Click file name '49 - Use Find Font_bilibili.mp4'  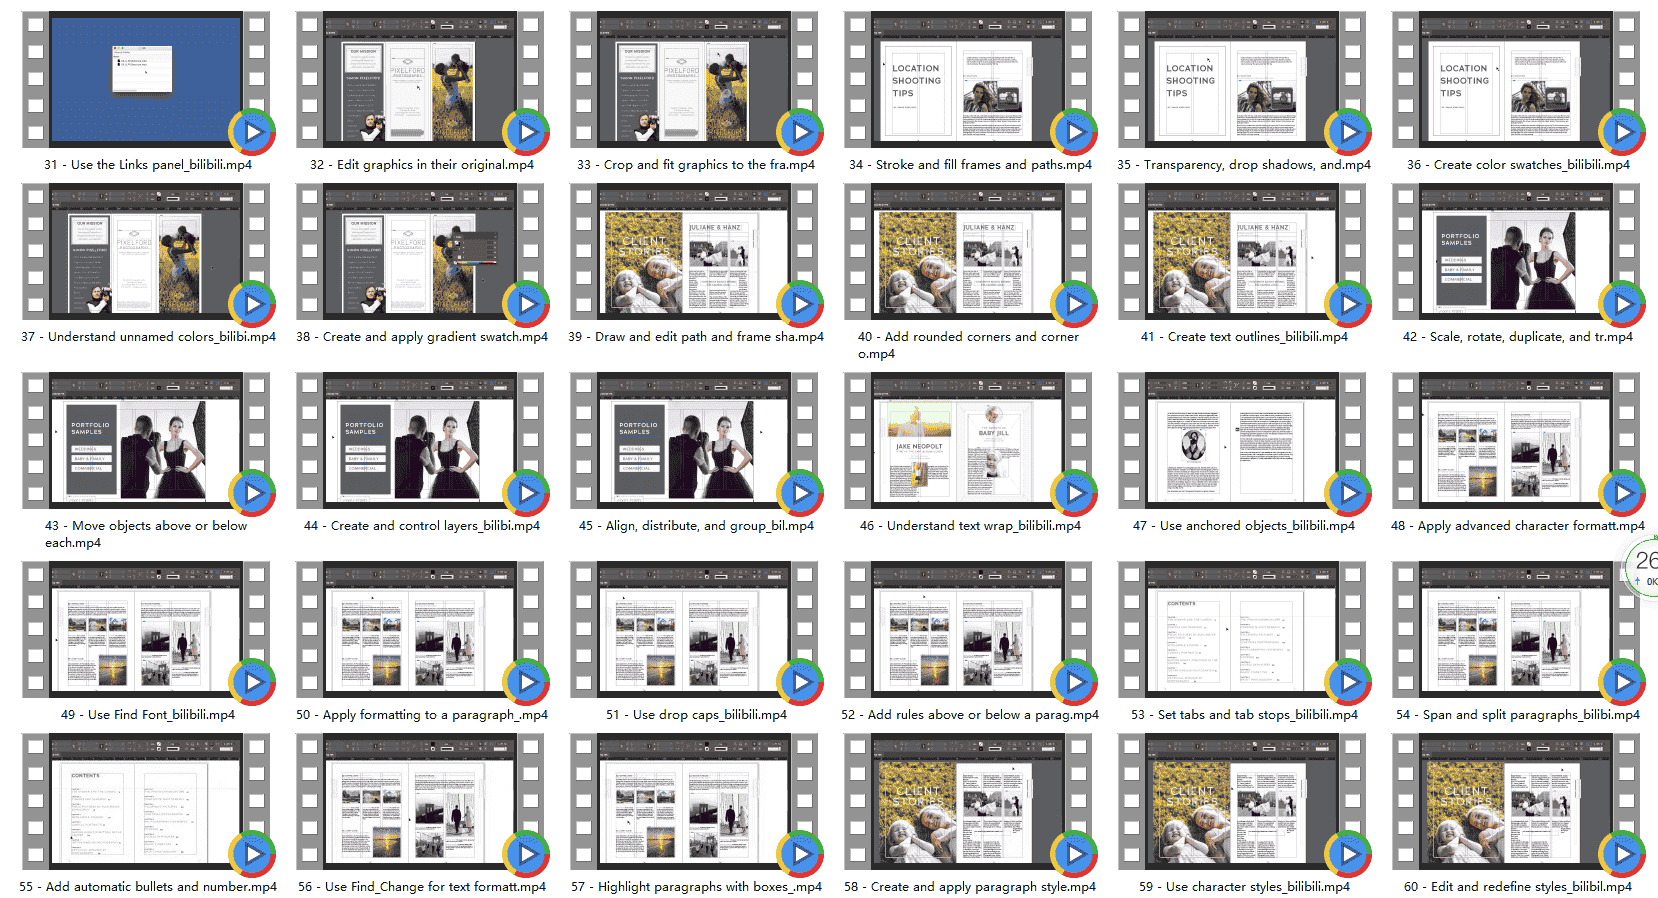[x=148, y=715]
